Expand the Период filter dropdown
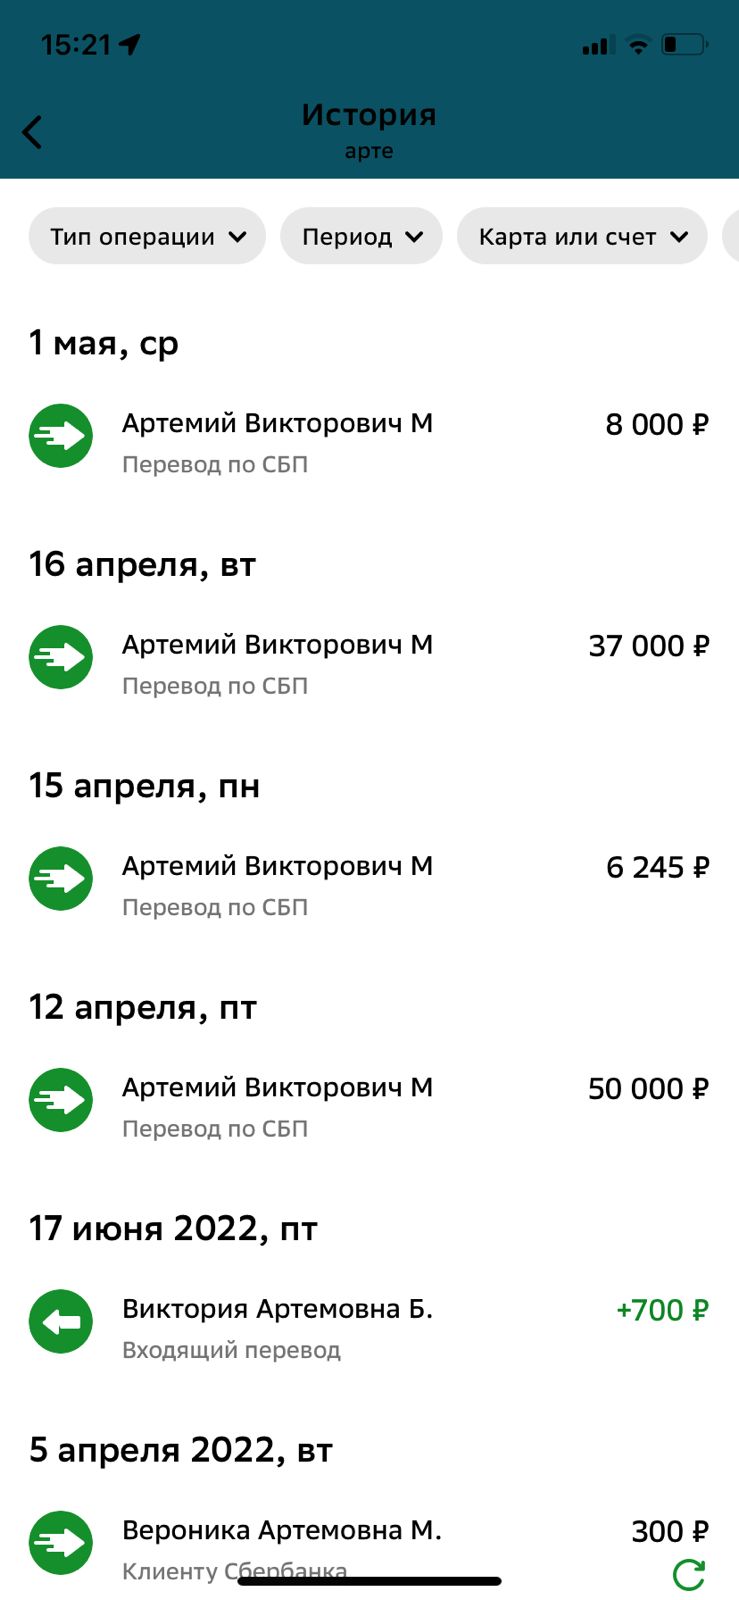This screenshot has width=739, height=1600. (x=361, y=236)
